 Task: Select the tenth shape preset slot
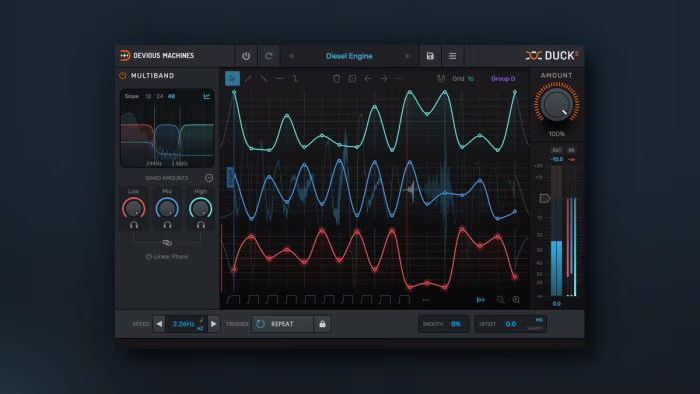coord(404,299)
